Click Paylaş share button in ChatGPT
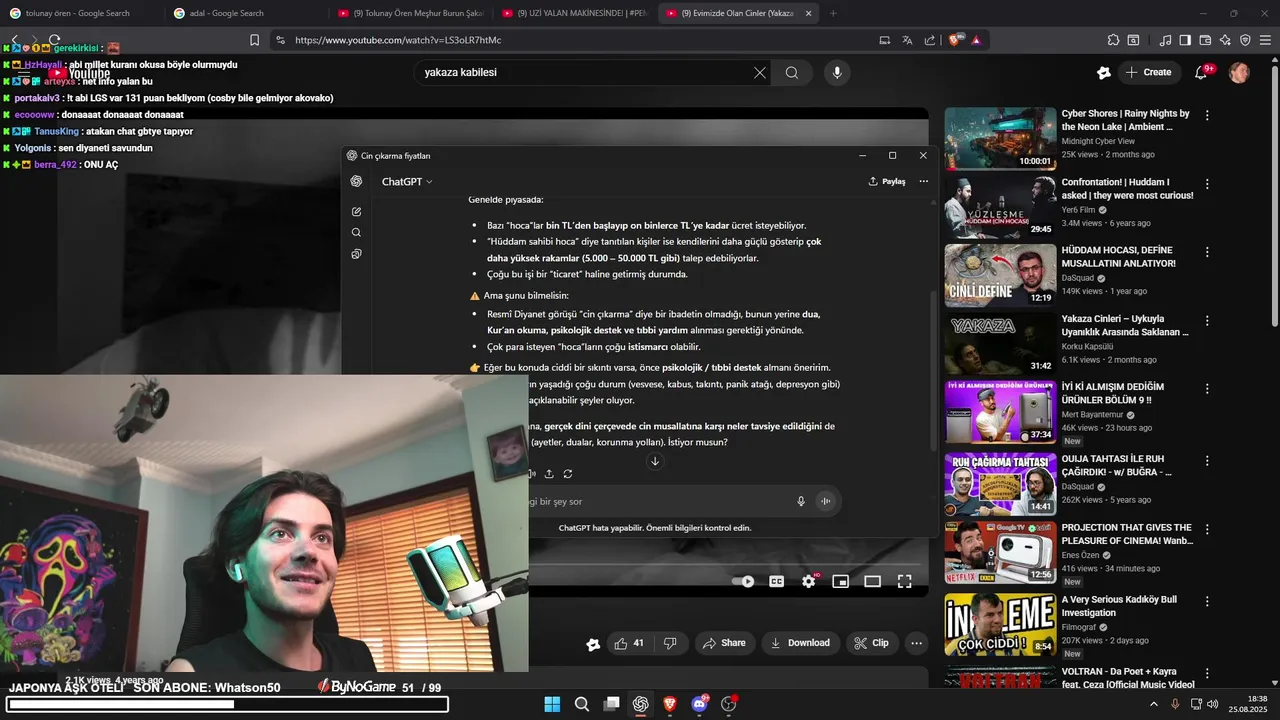The height and width of the screenshot is (720, 1280). (887, 182)
